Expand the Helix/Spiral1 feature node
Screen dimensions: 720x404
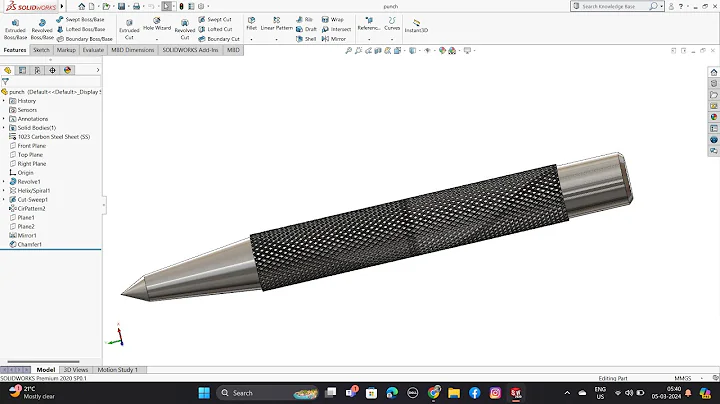point(4,191)
